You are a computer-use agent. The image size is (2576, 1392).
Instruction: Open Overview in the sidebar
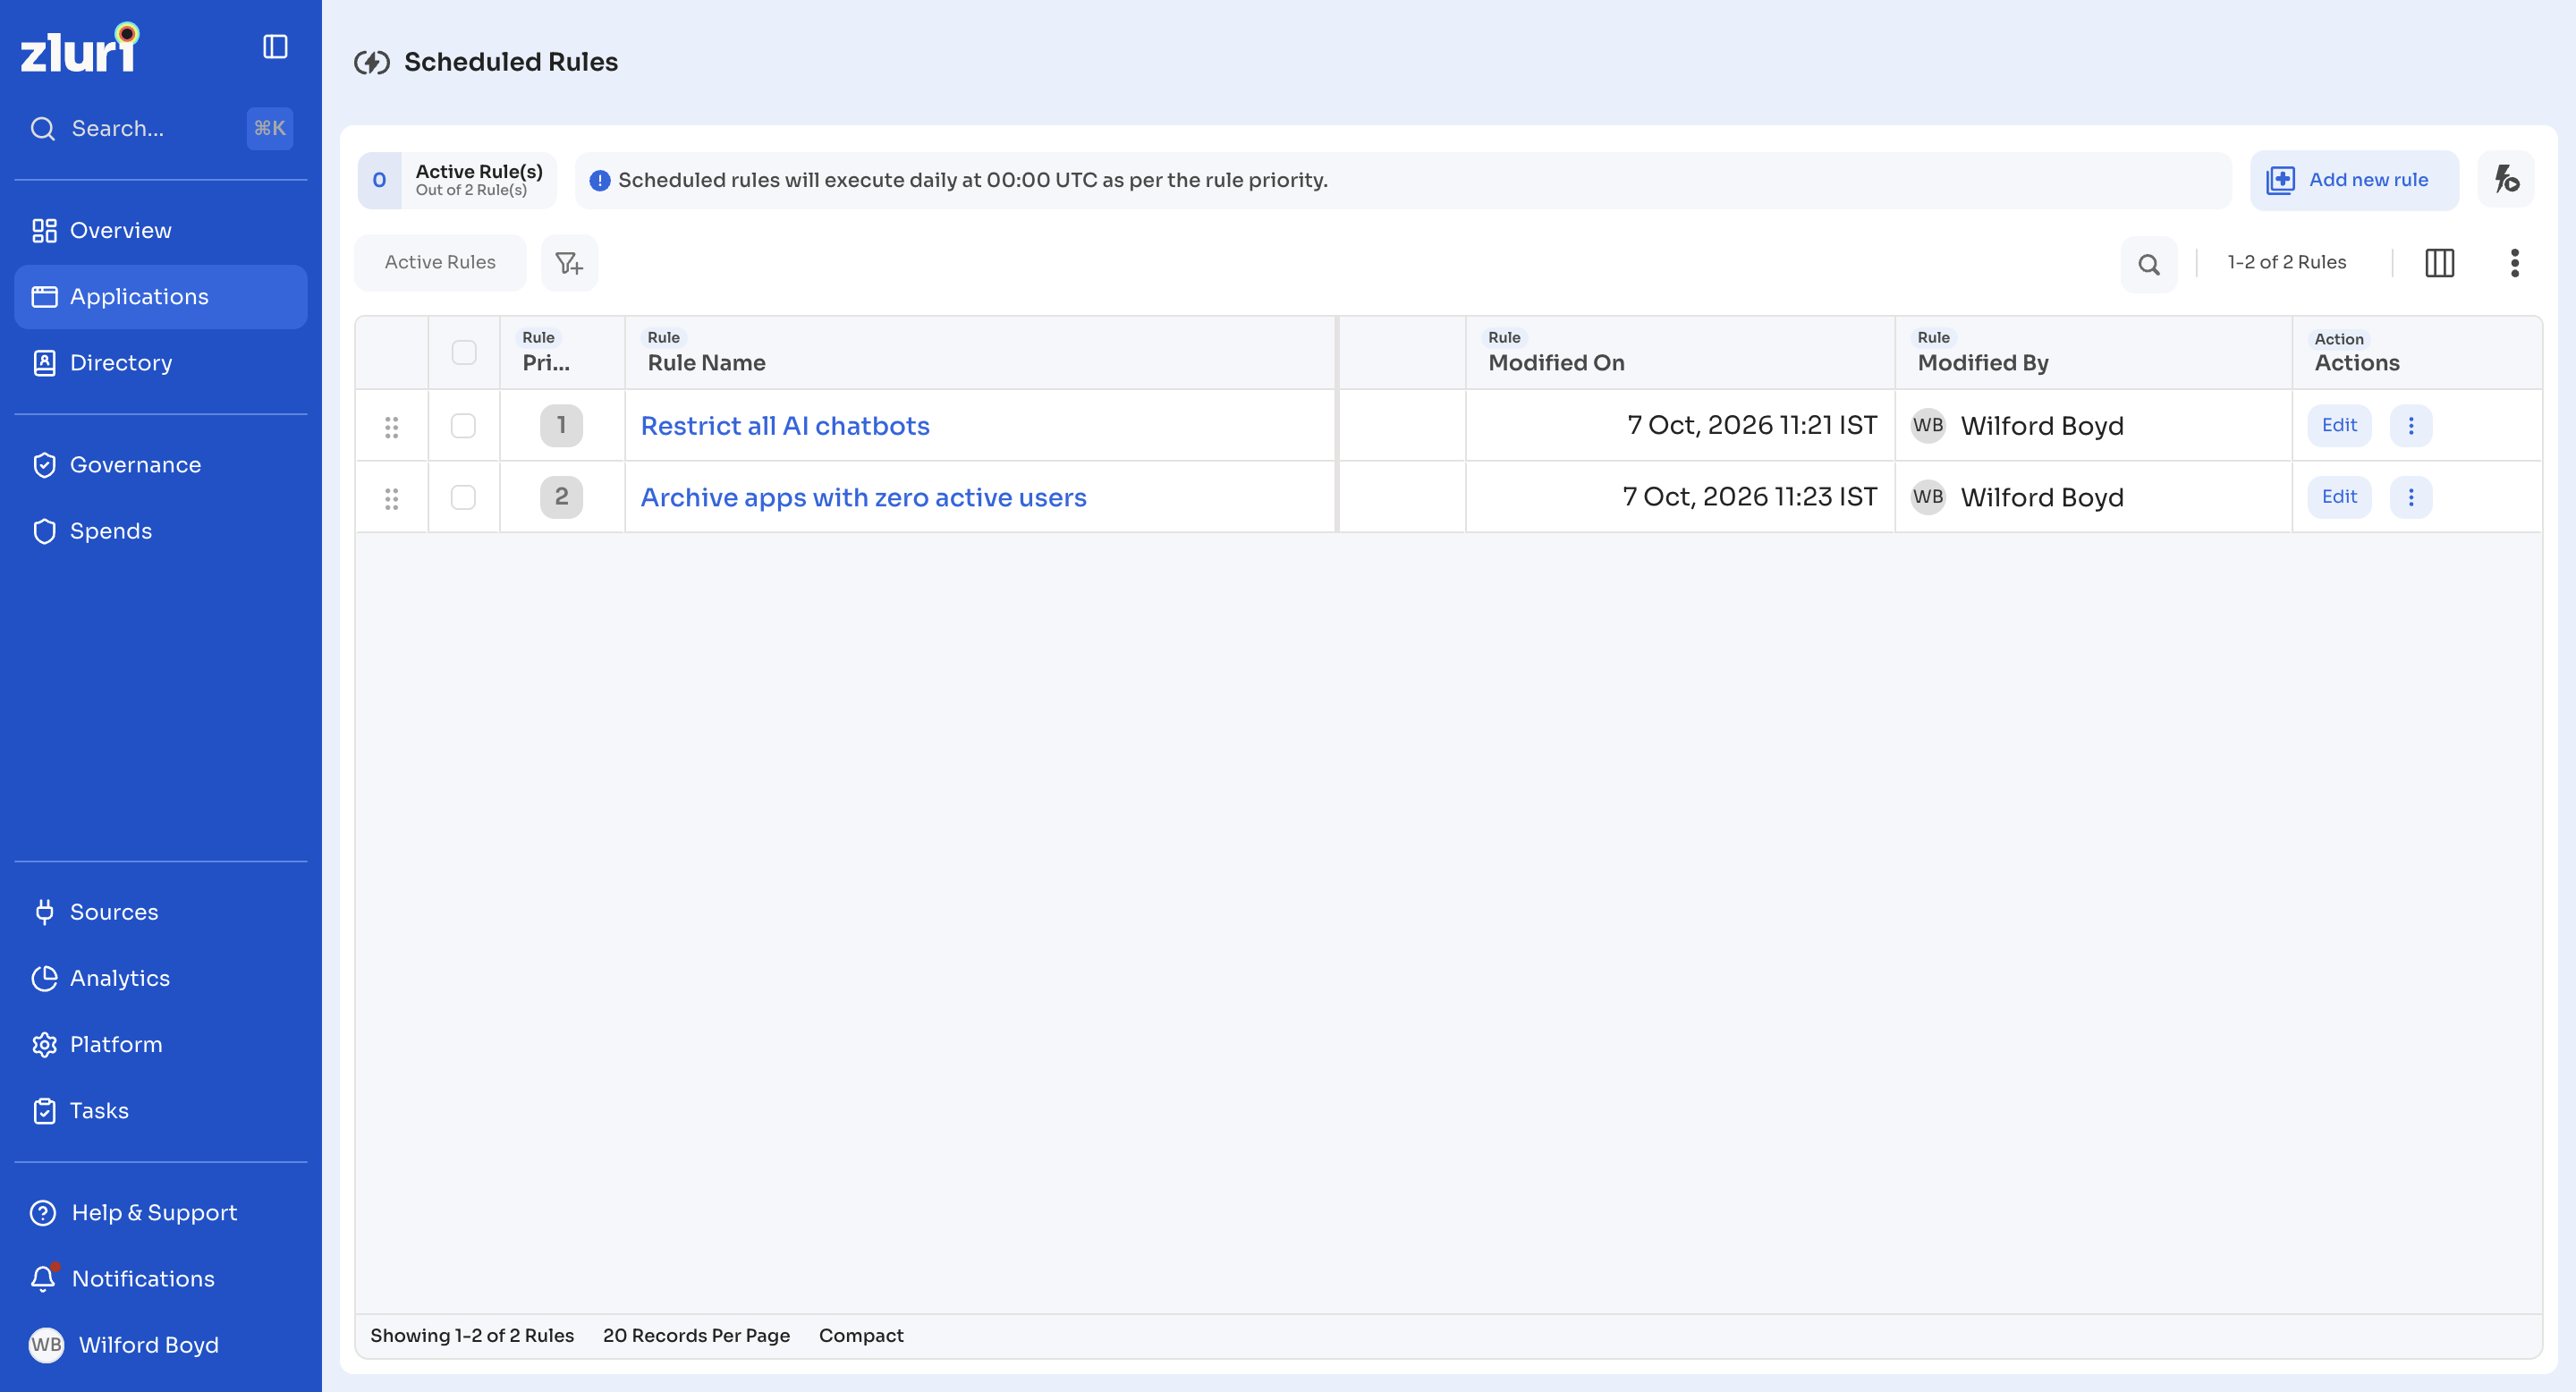click(x=160, y=230)
